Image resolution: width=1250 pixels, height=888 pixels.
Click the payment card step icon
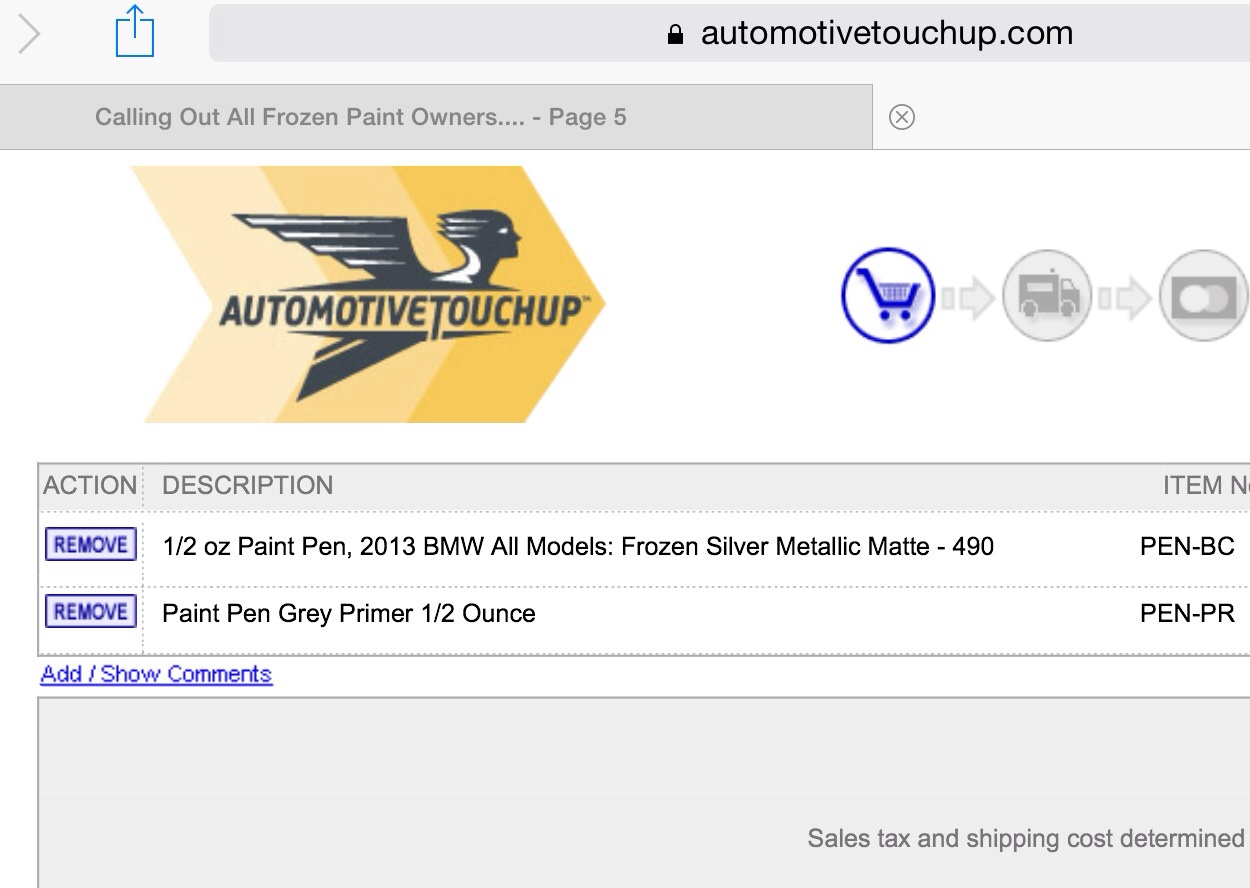coord(1205,296)
